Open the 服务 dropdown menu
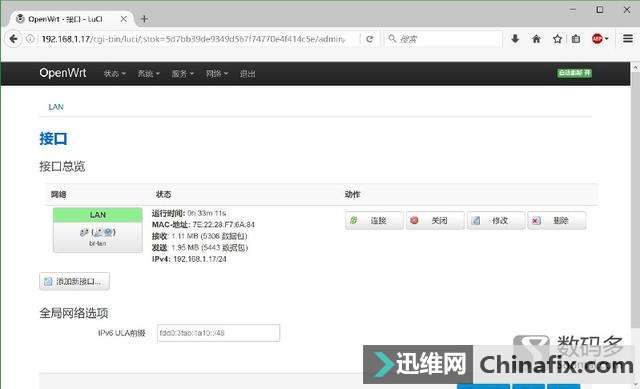Viewport: 640px width, 389px height. click(182, 74)
